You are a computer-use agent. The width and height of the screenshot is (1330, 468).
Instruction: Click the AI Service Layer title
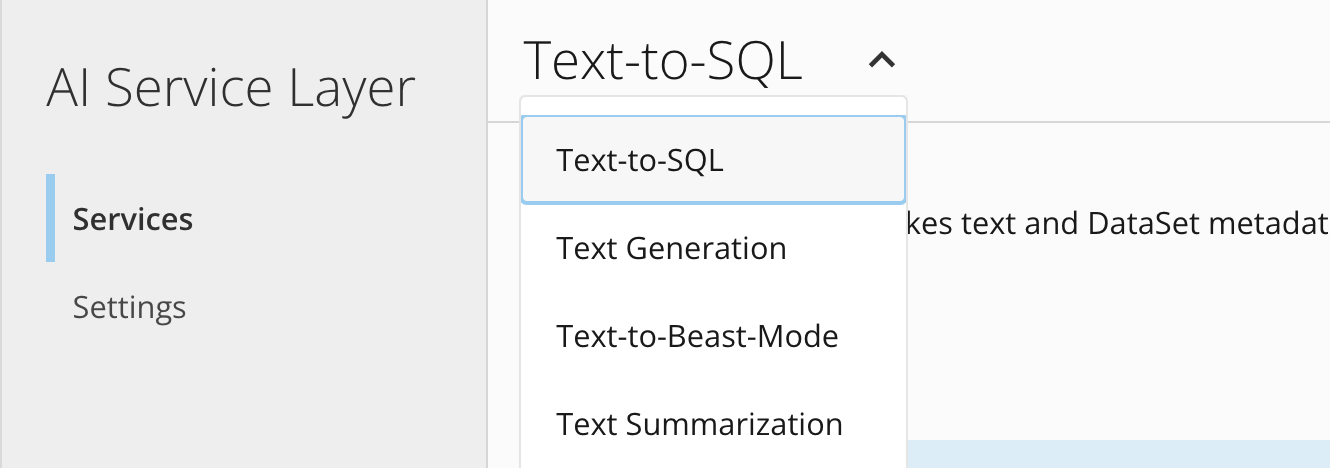(x=230, y=90)
